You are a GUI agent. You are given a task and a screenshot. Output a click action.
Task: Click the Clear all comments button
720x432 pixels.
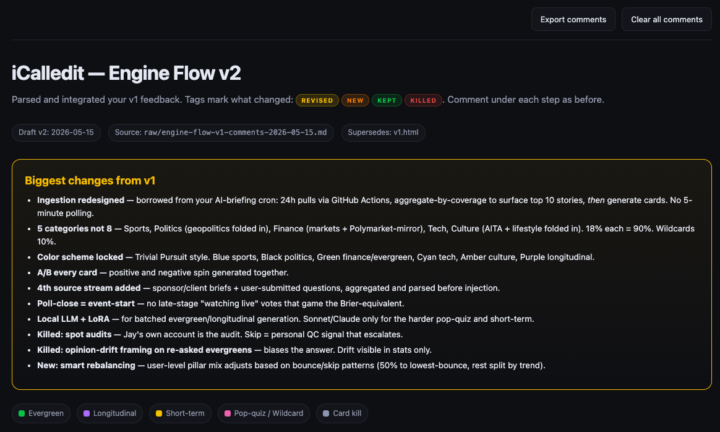click(x=666, y=19)
